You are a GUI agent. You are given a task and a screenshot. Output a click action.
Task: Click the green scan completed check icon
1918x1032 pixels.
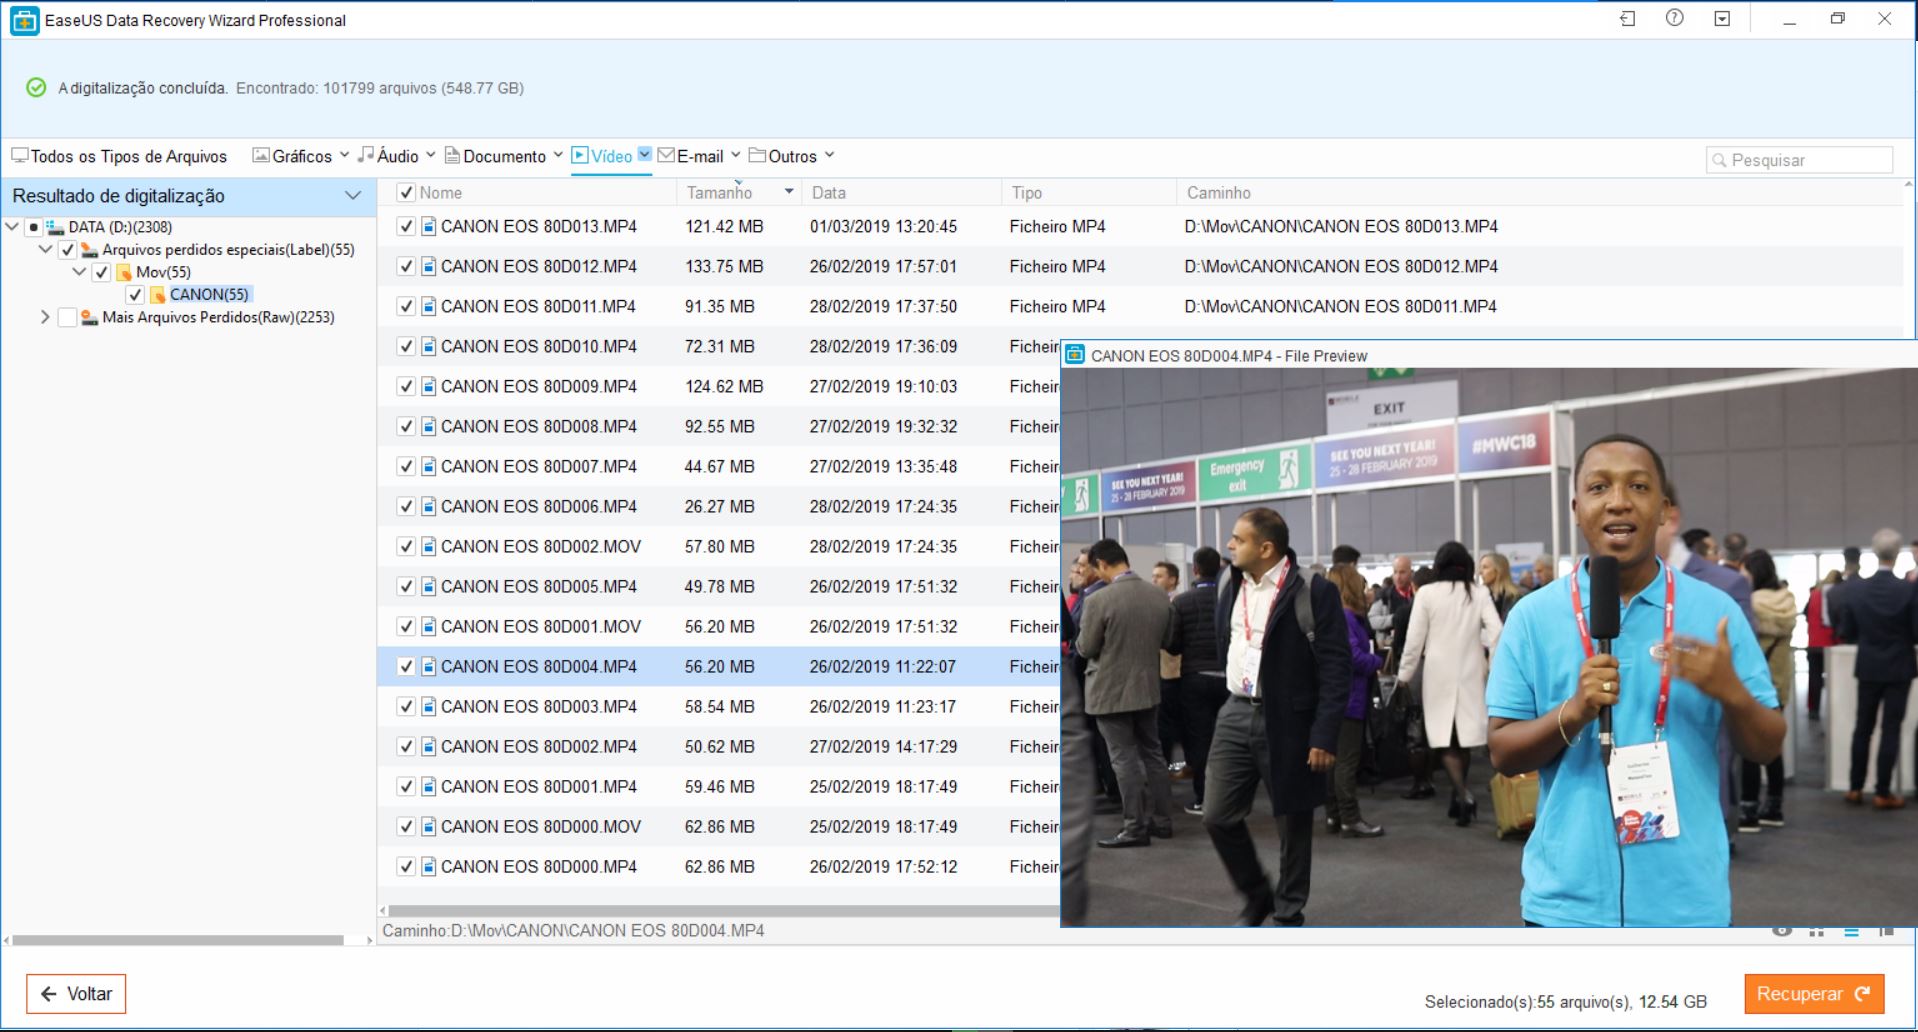click(36, 88)
